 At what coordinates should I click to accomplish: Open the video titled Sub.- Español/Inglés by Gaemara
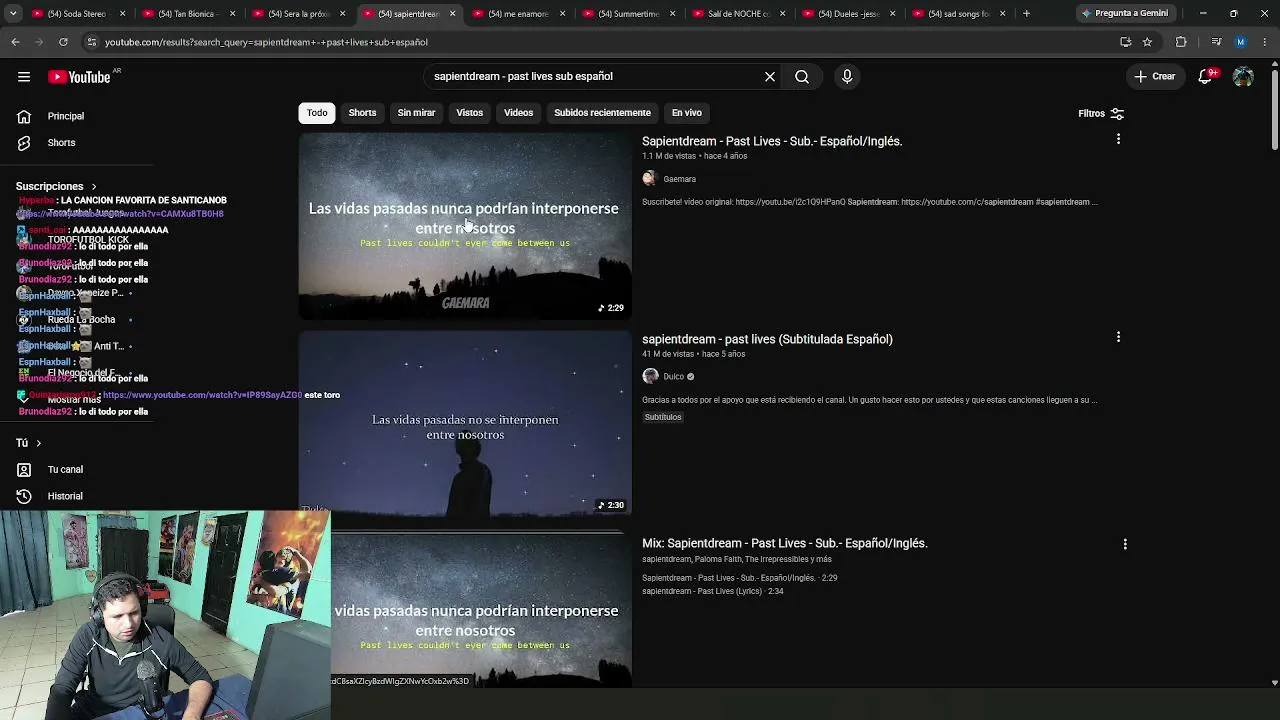pyautogui.click(x=772, y=141)
